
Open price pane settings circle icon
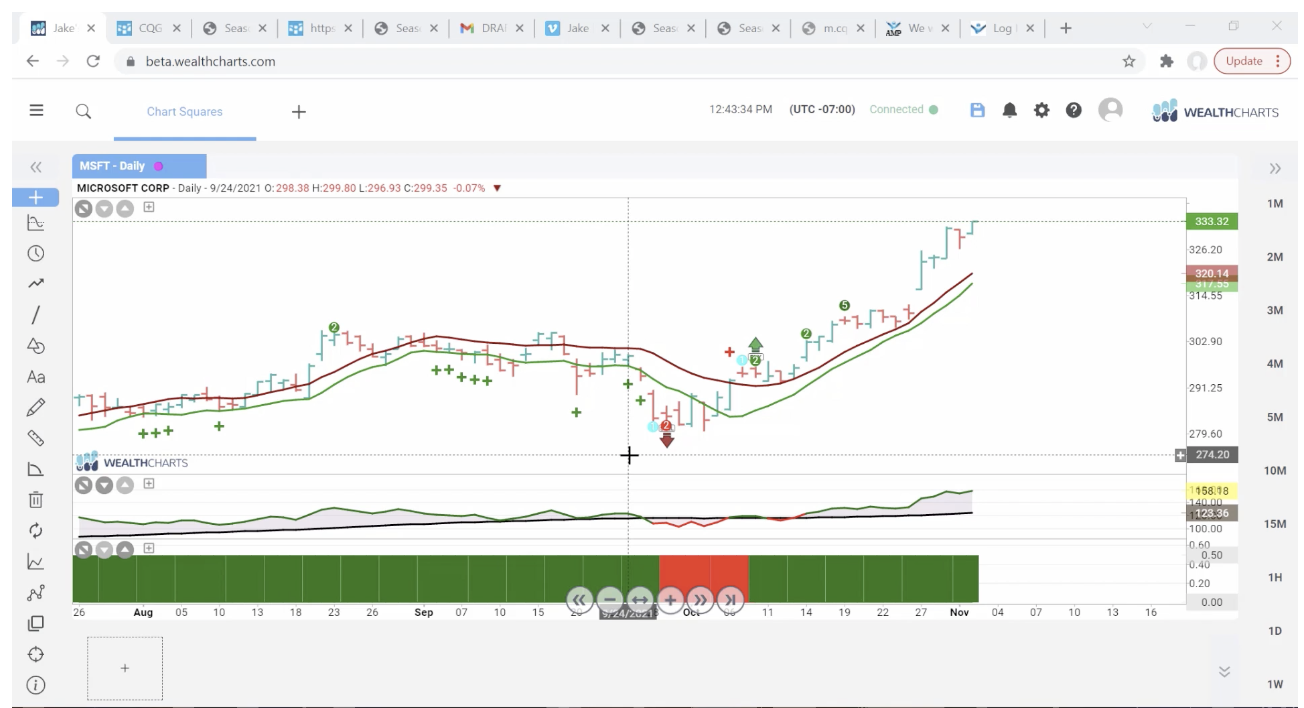(x=84, y=208)
